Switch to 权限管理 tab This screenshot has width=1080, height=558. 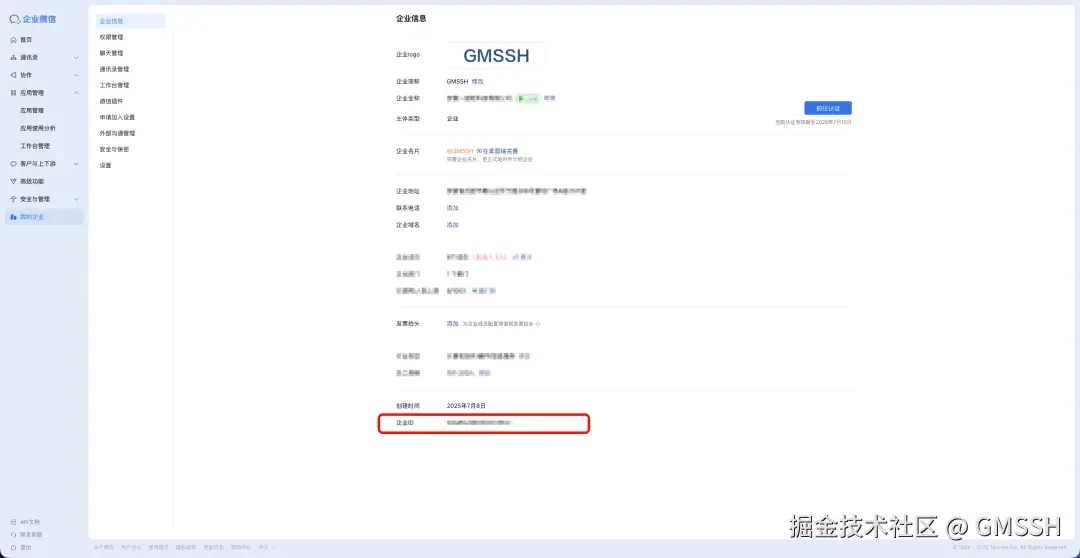tap(112, 37)
